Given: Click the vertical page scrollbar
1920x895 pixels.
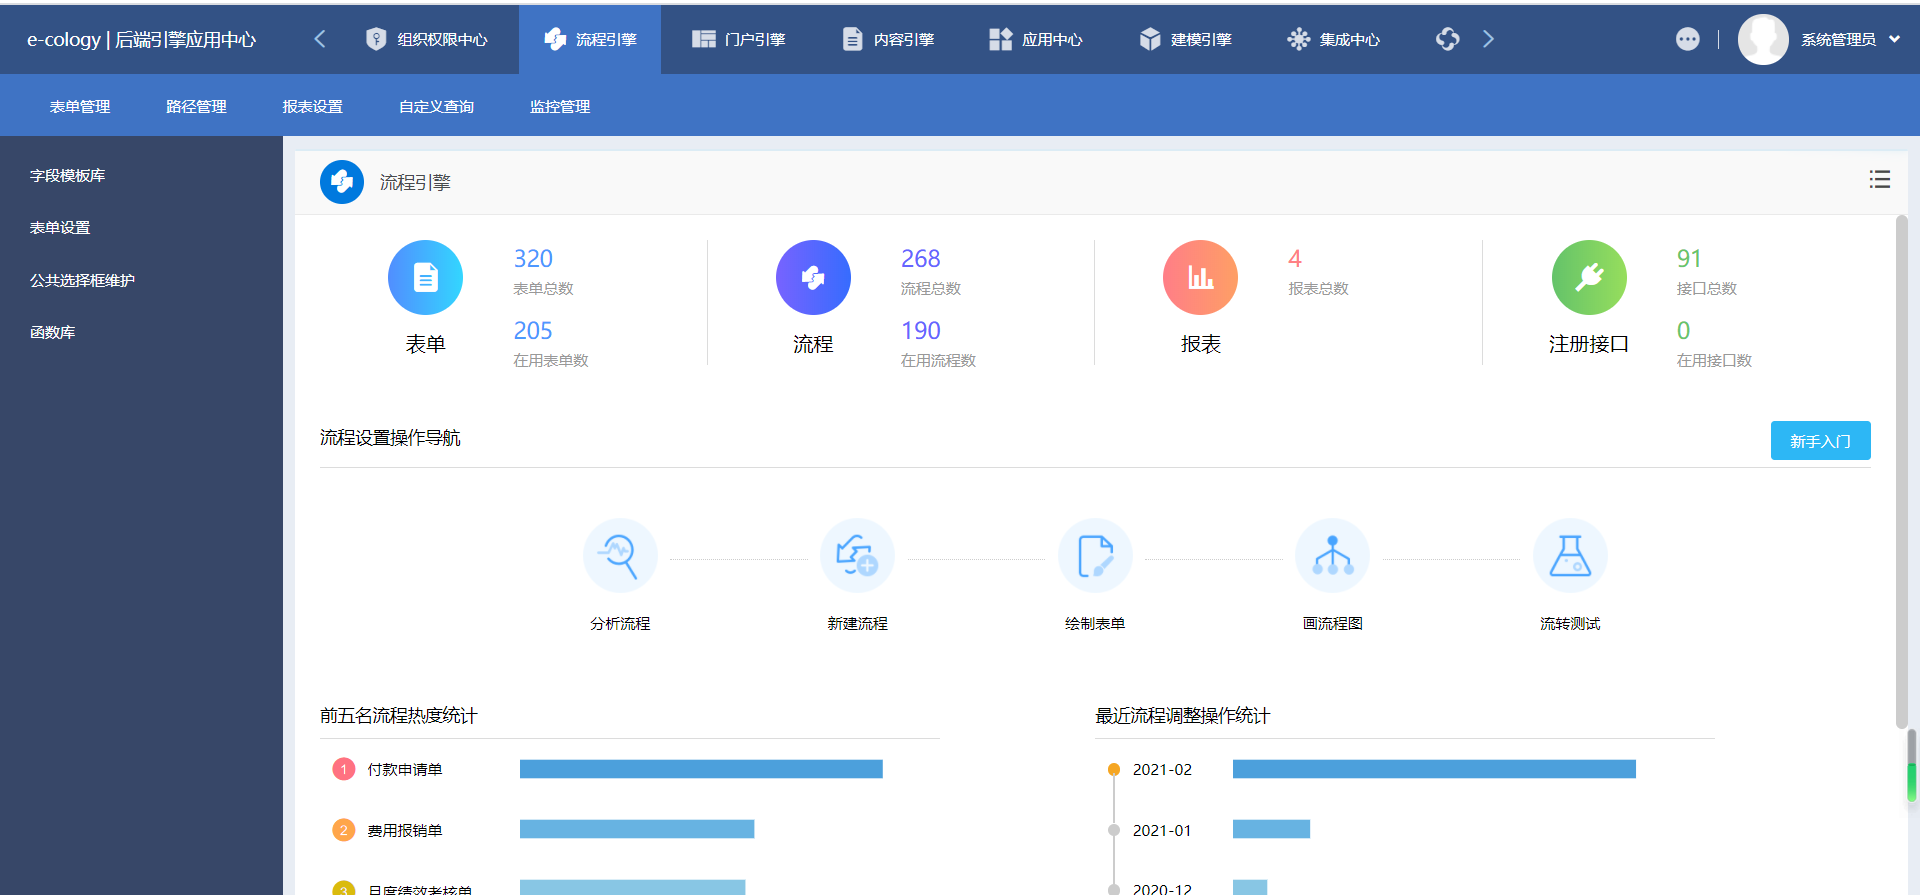Looking at the screenshot, I should (x=1902, y=470).
